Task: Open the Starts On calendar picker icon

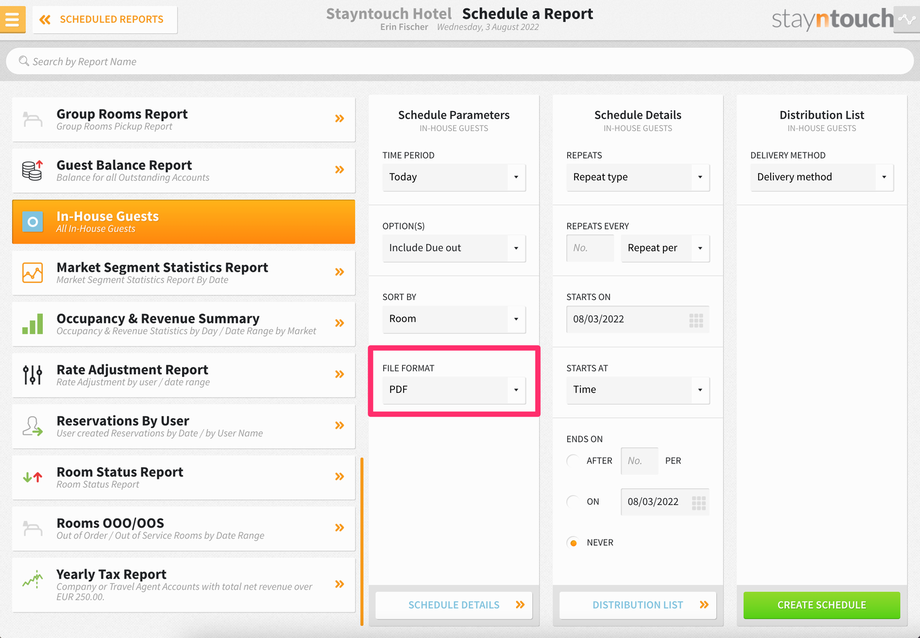Action: 696,320
